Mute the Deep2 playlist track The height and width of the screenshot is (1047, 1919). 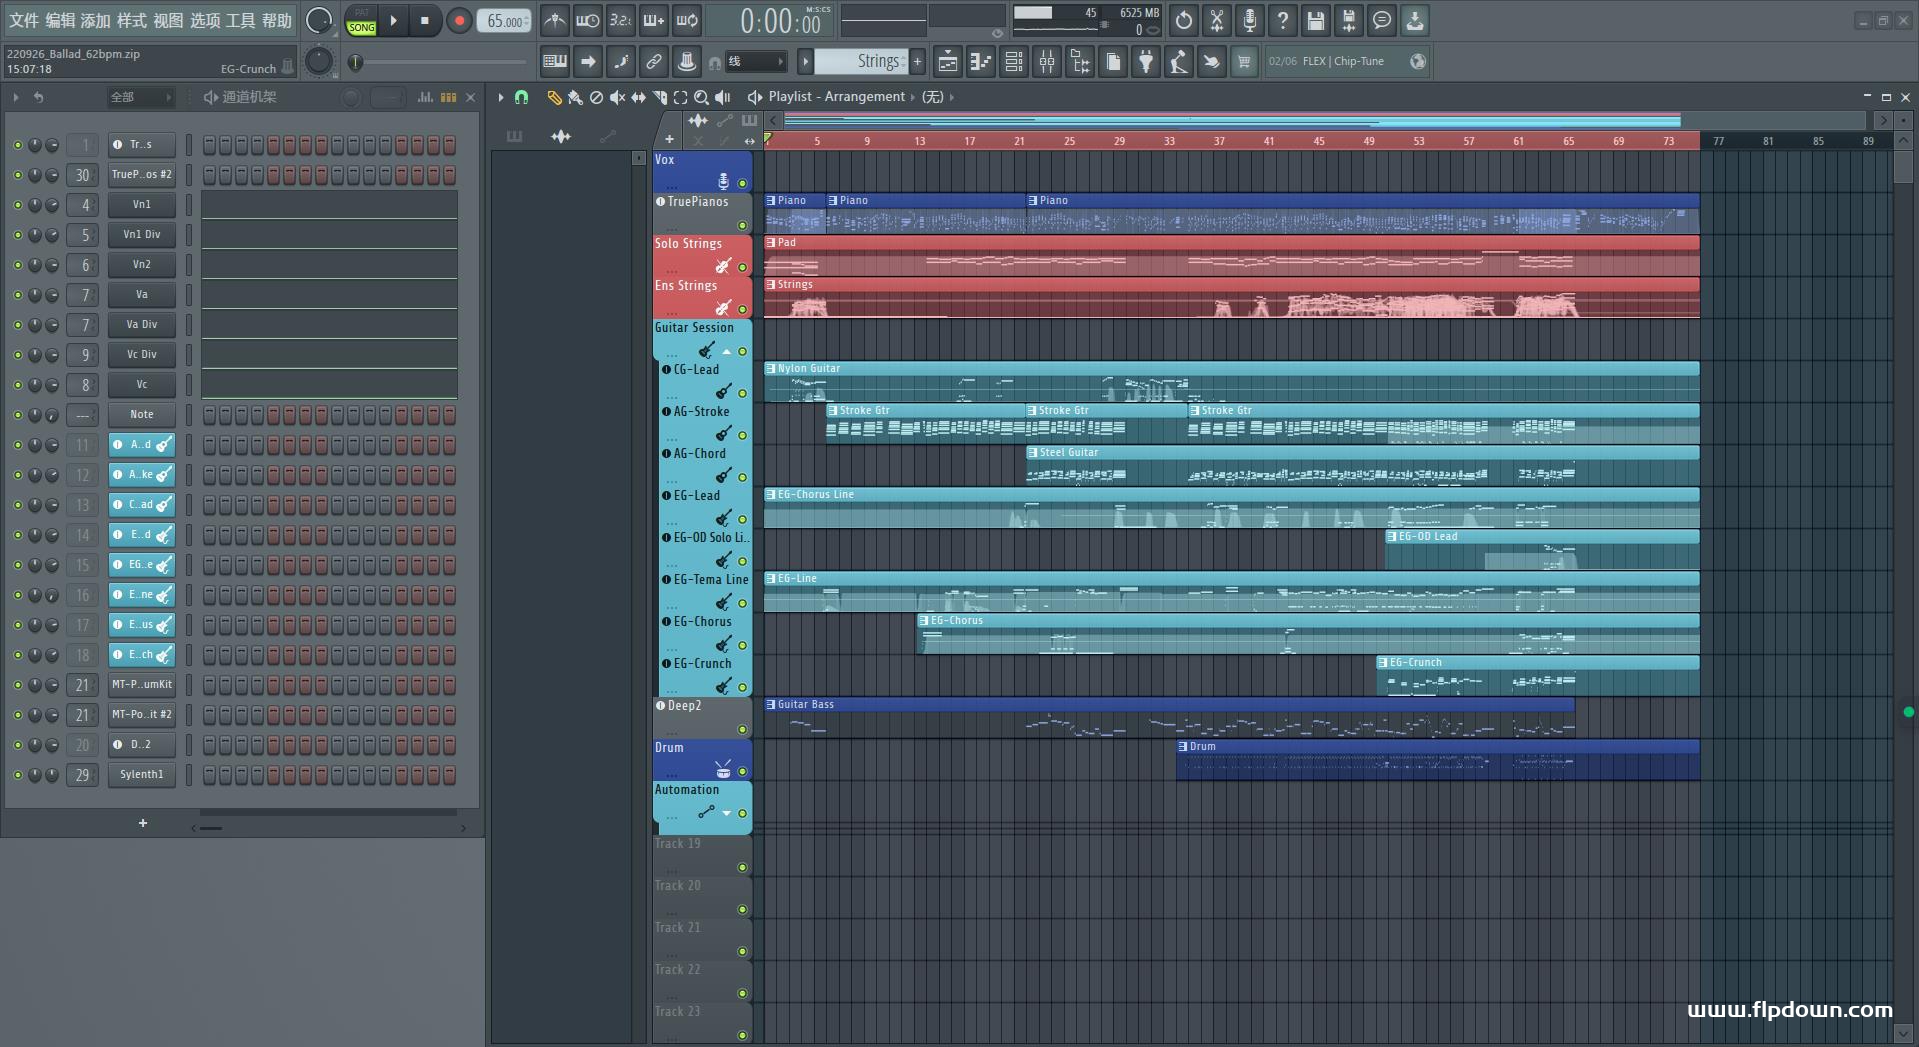[x=742, y=729]
